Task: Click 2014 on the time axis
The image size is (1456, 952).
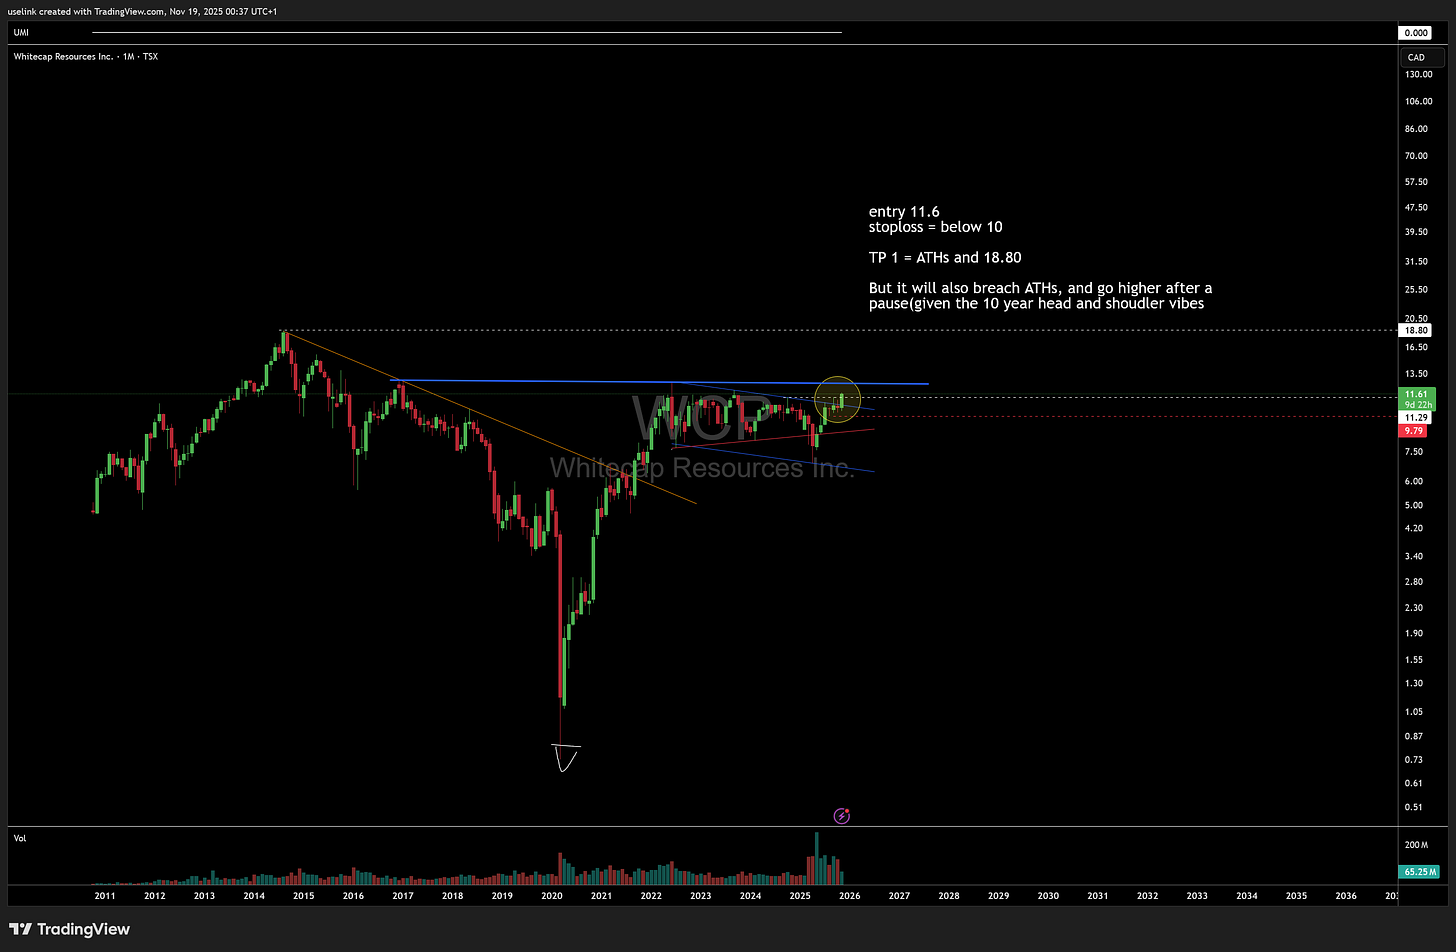Action: (x=254, y=896)
